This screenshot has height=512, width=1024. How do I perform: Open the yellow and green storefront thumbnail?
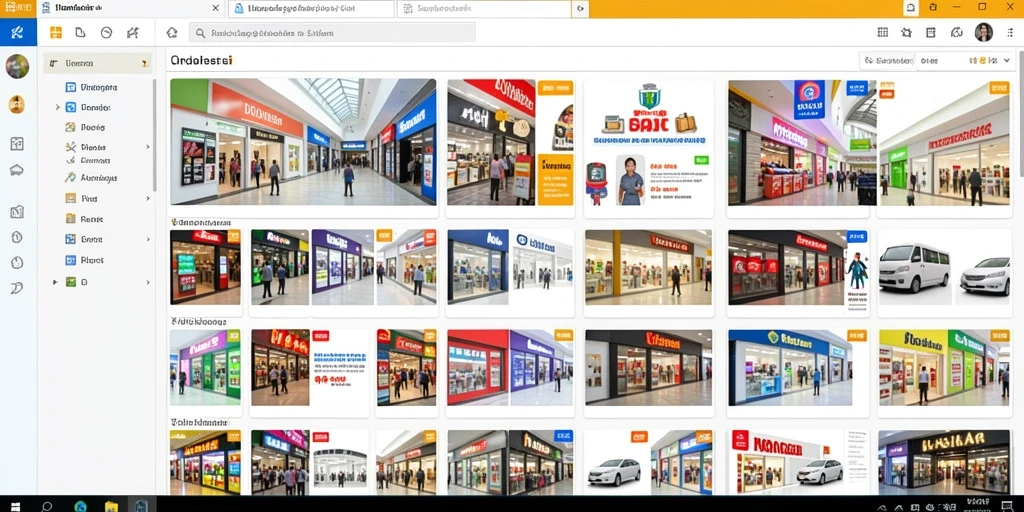click(945, 367)
